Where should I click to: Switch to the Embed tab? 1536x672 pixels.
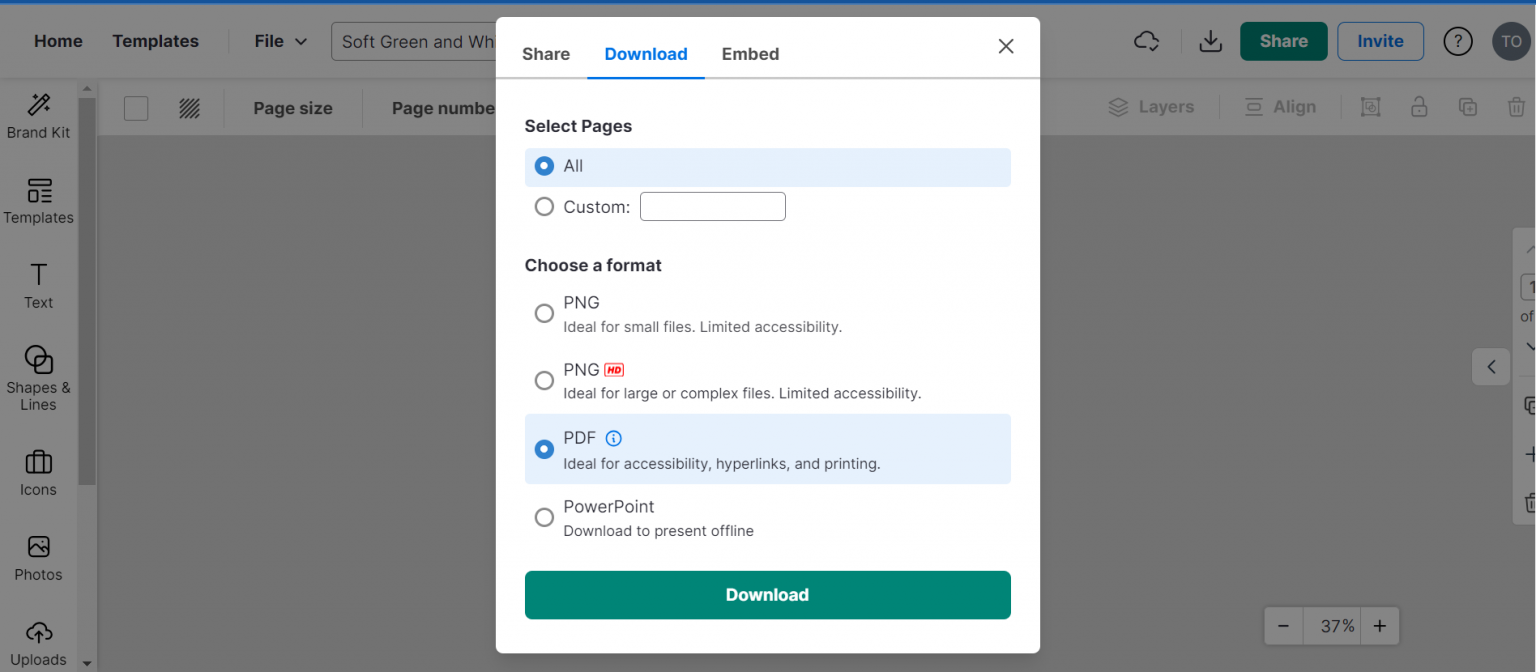point(750,54)
